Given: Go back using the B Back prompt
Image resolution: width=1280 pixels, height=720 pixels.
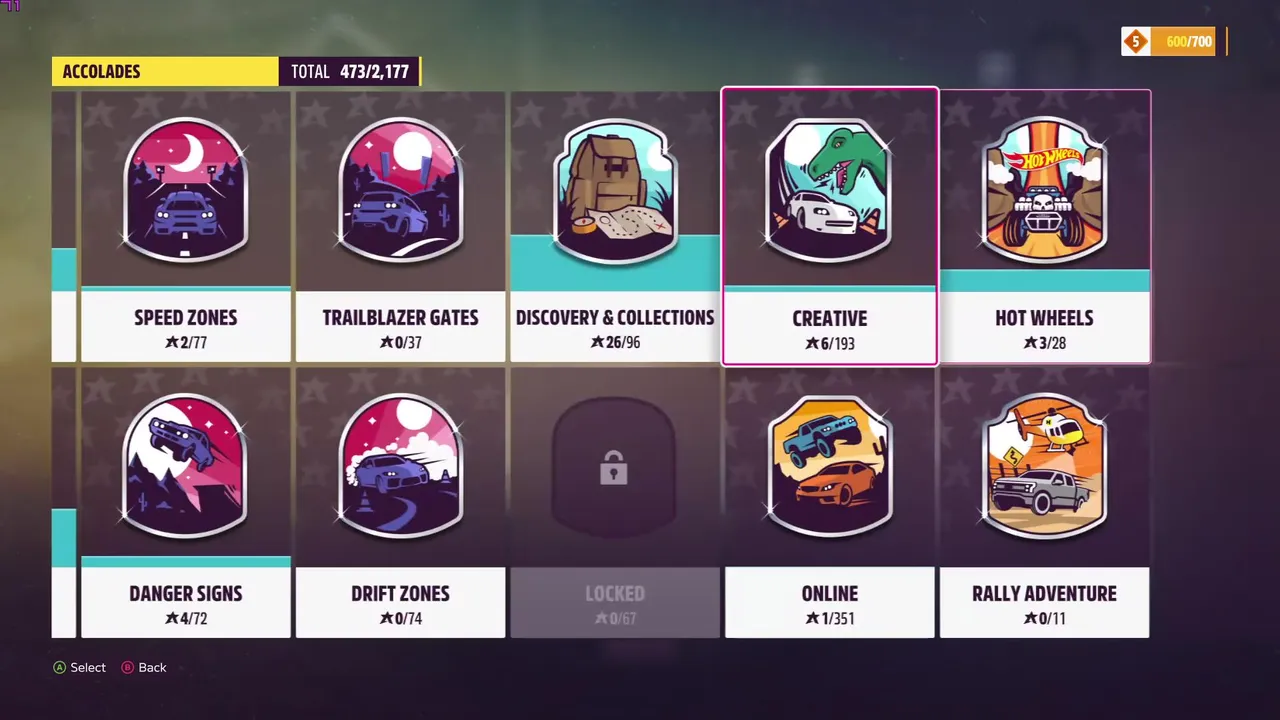Looking at the screenshot, I should pos(144,667).
